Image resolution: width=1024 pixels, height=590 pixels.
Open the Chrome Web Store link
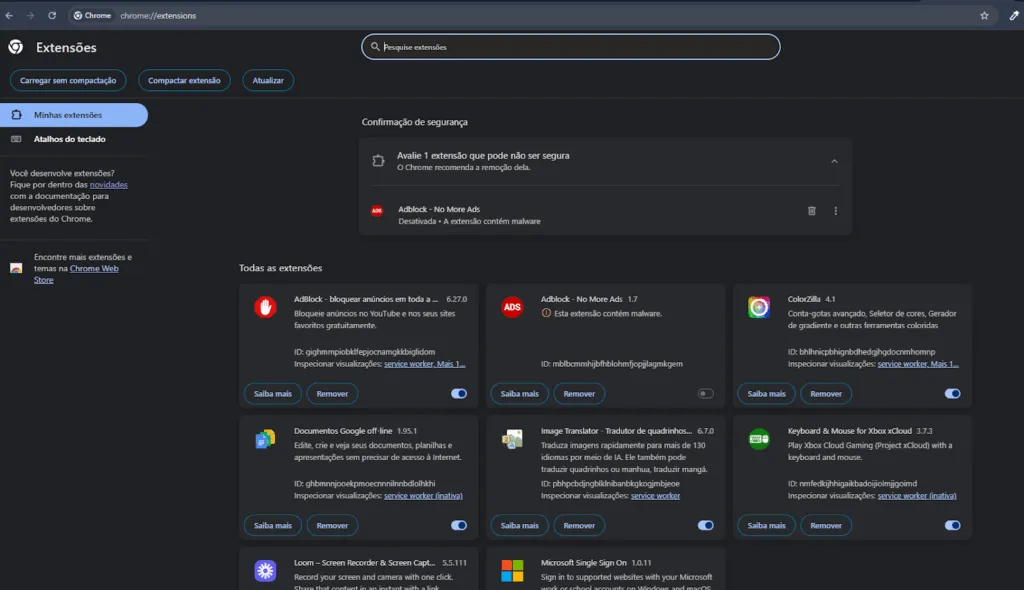coord(94,269)
